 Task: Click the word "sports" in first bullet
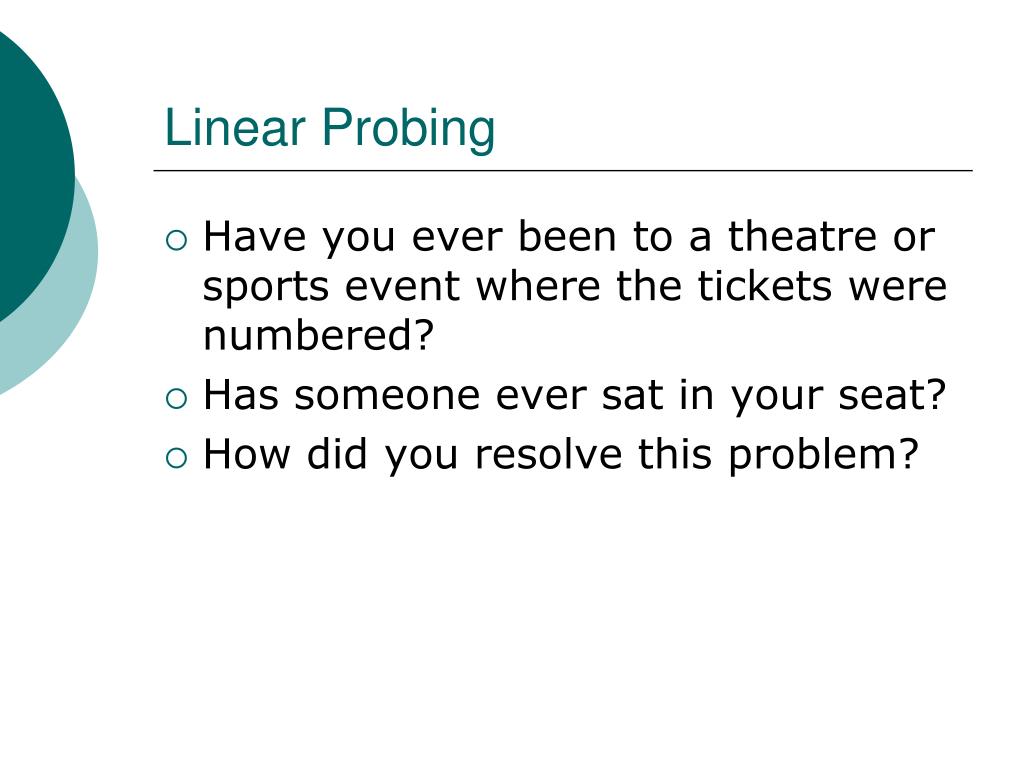266,287
